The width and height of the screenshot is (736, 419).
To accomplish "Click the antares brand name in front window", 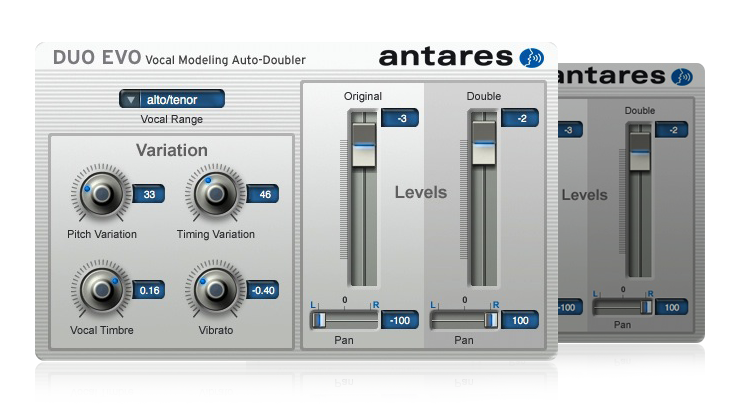I will (445, 57).
